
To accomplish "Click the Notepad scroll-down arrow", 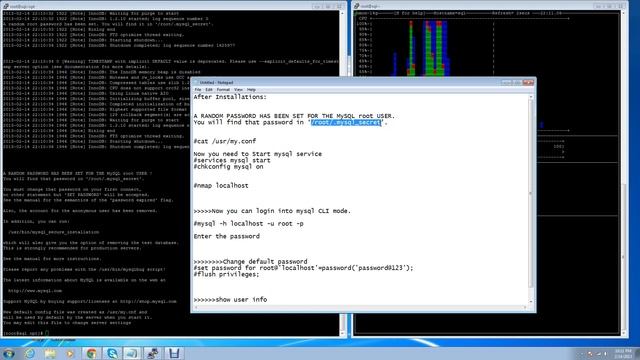I will 531,301.
